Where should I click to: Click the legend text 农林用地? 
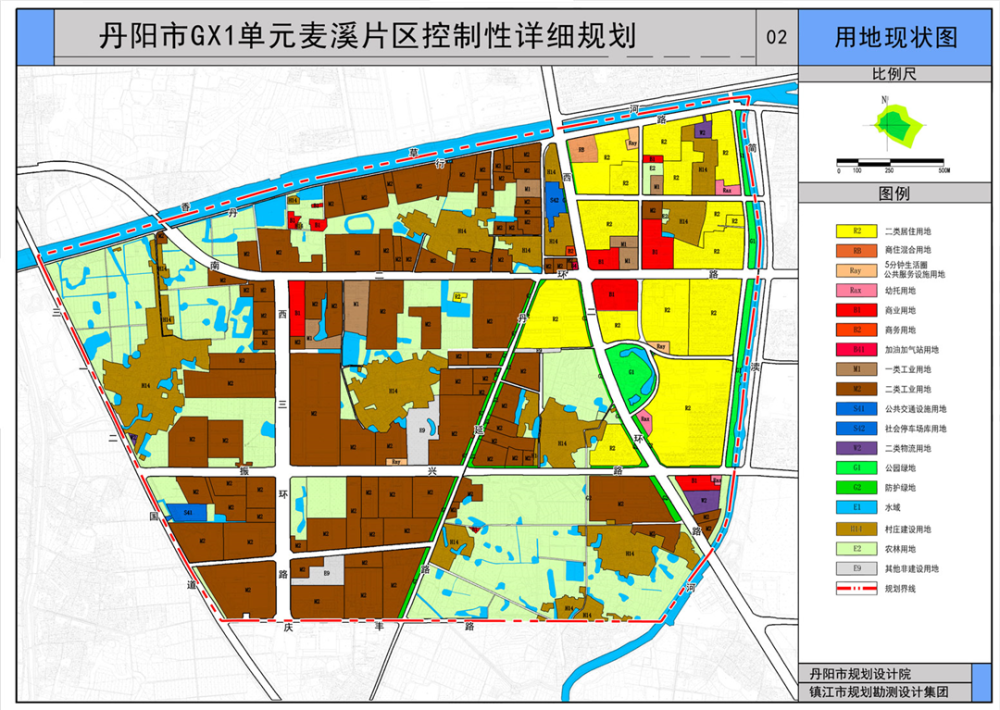900,549
